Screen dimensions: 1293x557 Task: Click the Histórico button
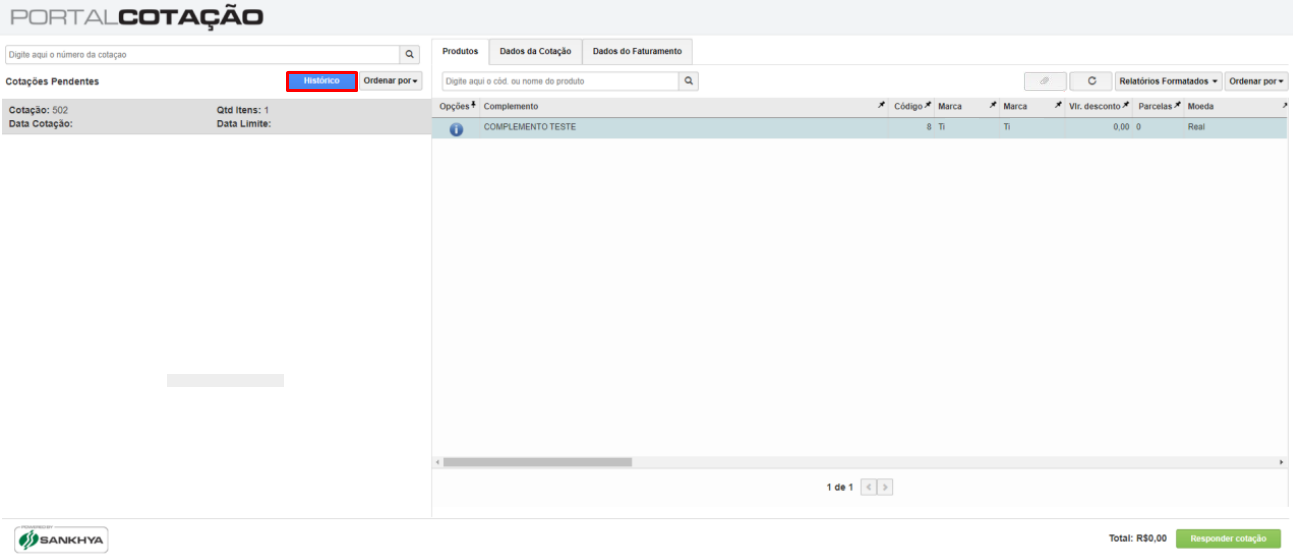point(322,81)
